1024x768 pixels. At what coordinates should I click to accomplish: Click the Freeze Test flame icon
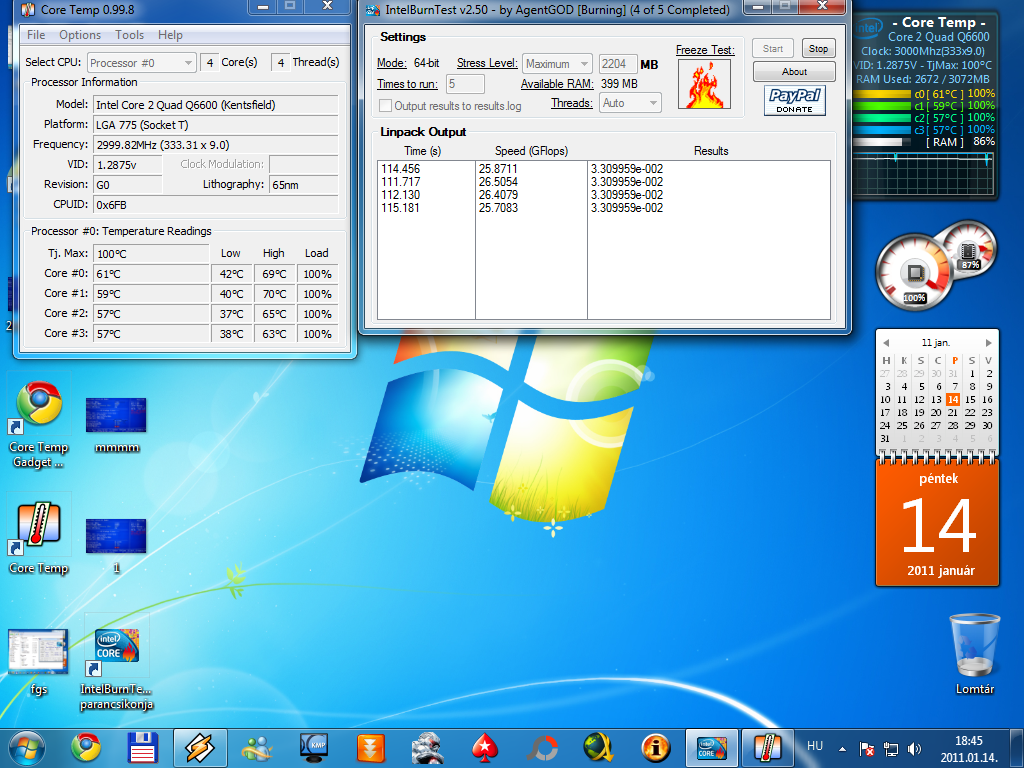(x=704, y=84)
